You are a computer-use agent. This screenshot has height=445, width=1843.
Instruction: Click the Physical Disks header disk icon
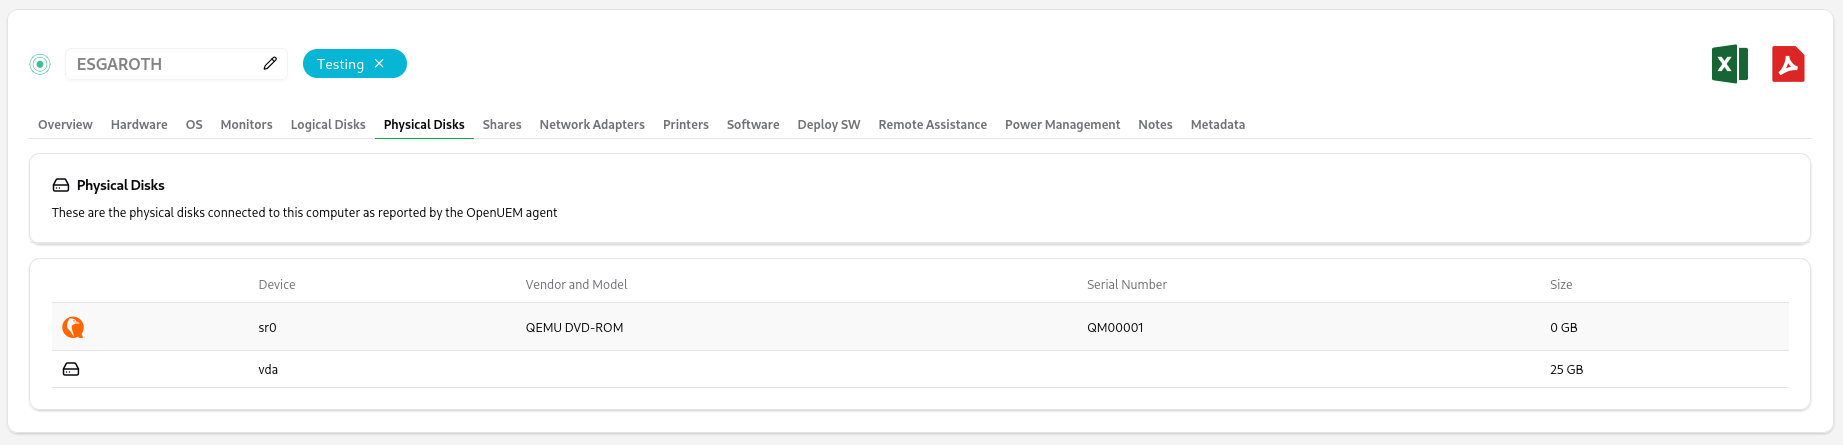point(61,185)
